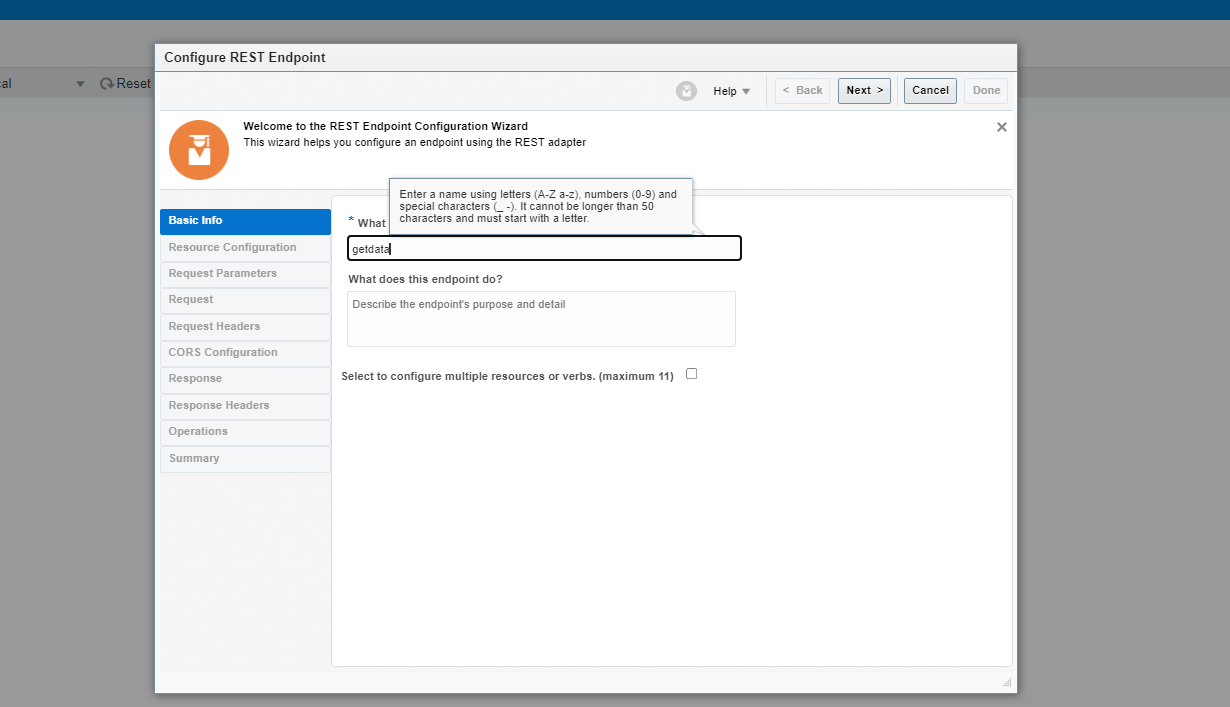
Task: Open the Request Parameters step
Action: click(245, 274)
